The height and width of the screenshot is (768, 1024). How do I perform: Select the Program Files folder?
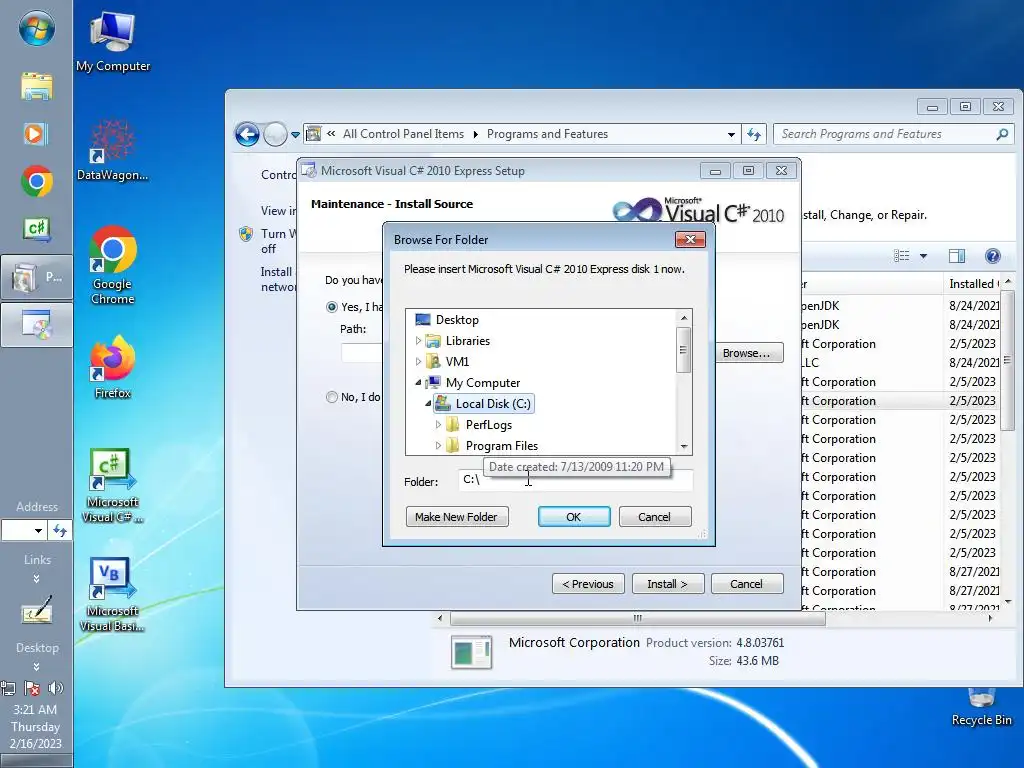click(x=502, y=446)
